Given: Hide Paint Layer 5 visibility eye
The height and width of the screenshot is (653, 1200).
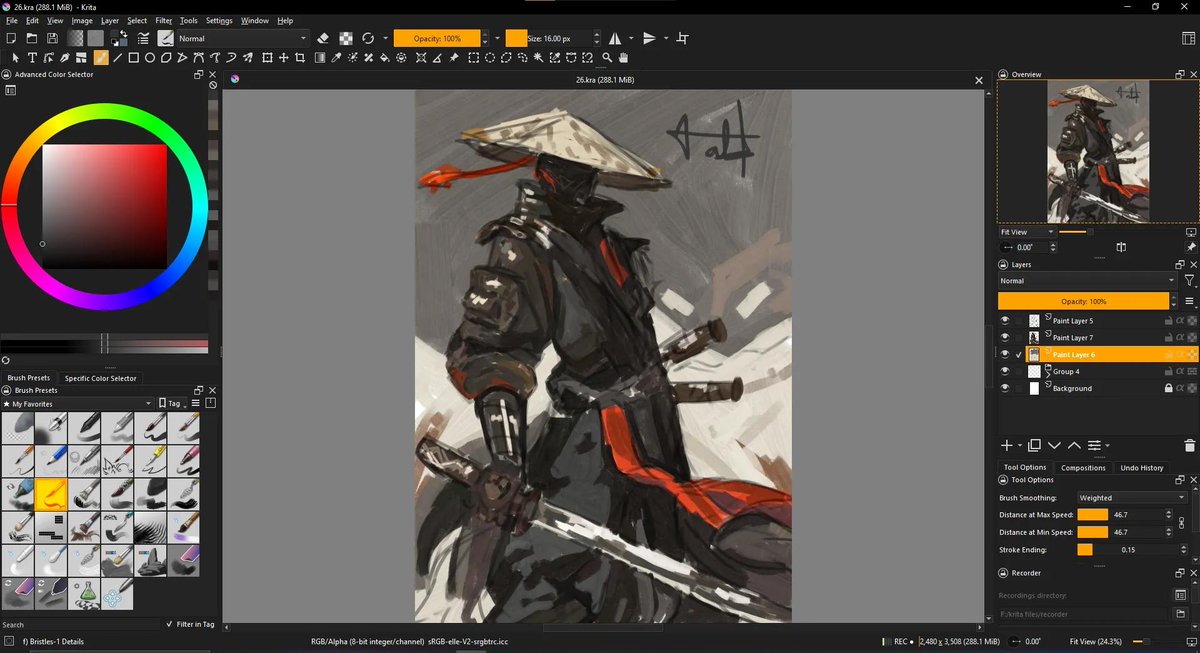Looking at the screenshot, I should (x=1005, y=321).
